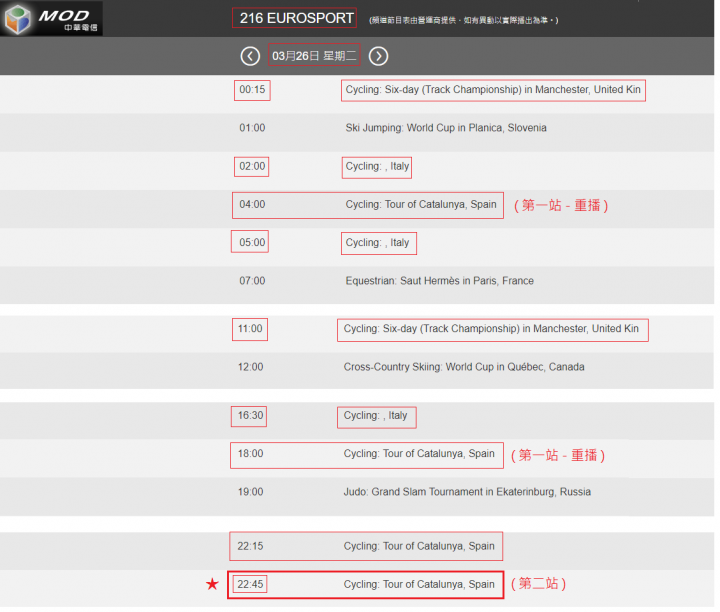Open 11:00 Cycling Six-day Manchester program
Screen dimensions: 720x612
click(491, 329)
